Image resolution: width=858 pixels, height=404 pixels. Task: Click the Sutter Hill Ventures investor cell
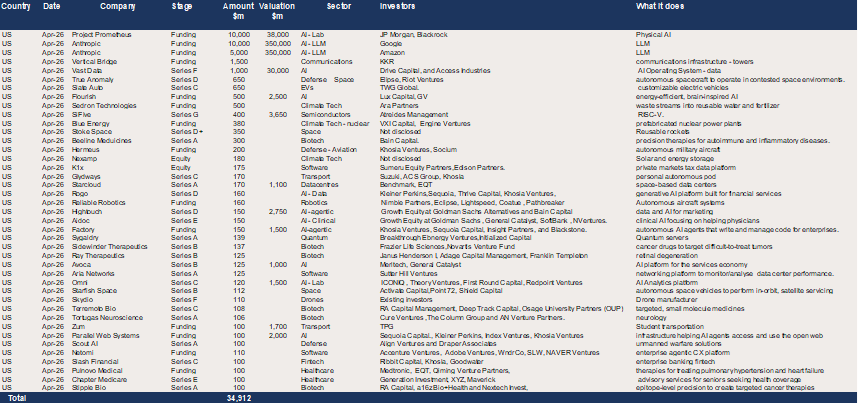tap(408, 273)
